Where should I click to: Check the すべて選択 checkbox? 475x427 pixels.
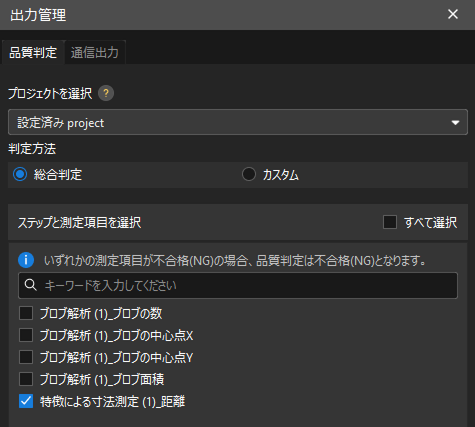point(390,222)
